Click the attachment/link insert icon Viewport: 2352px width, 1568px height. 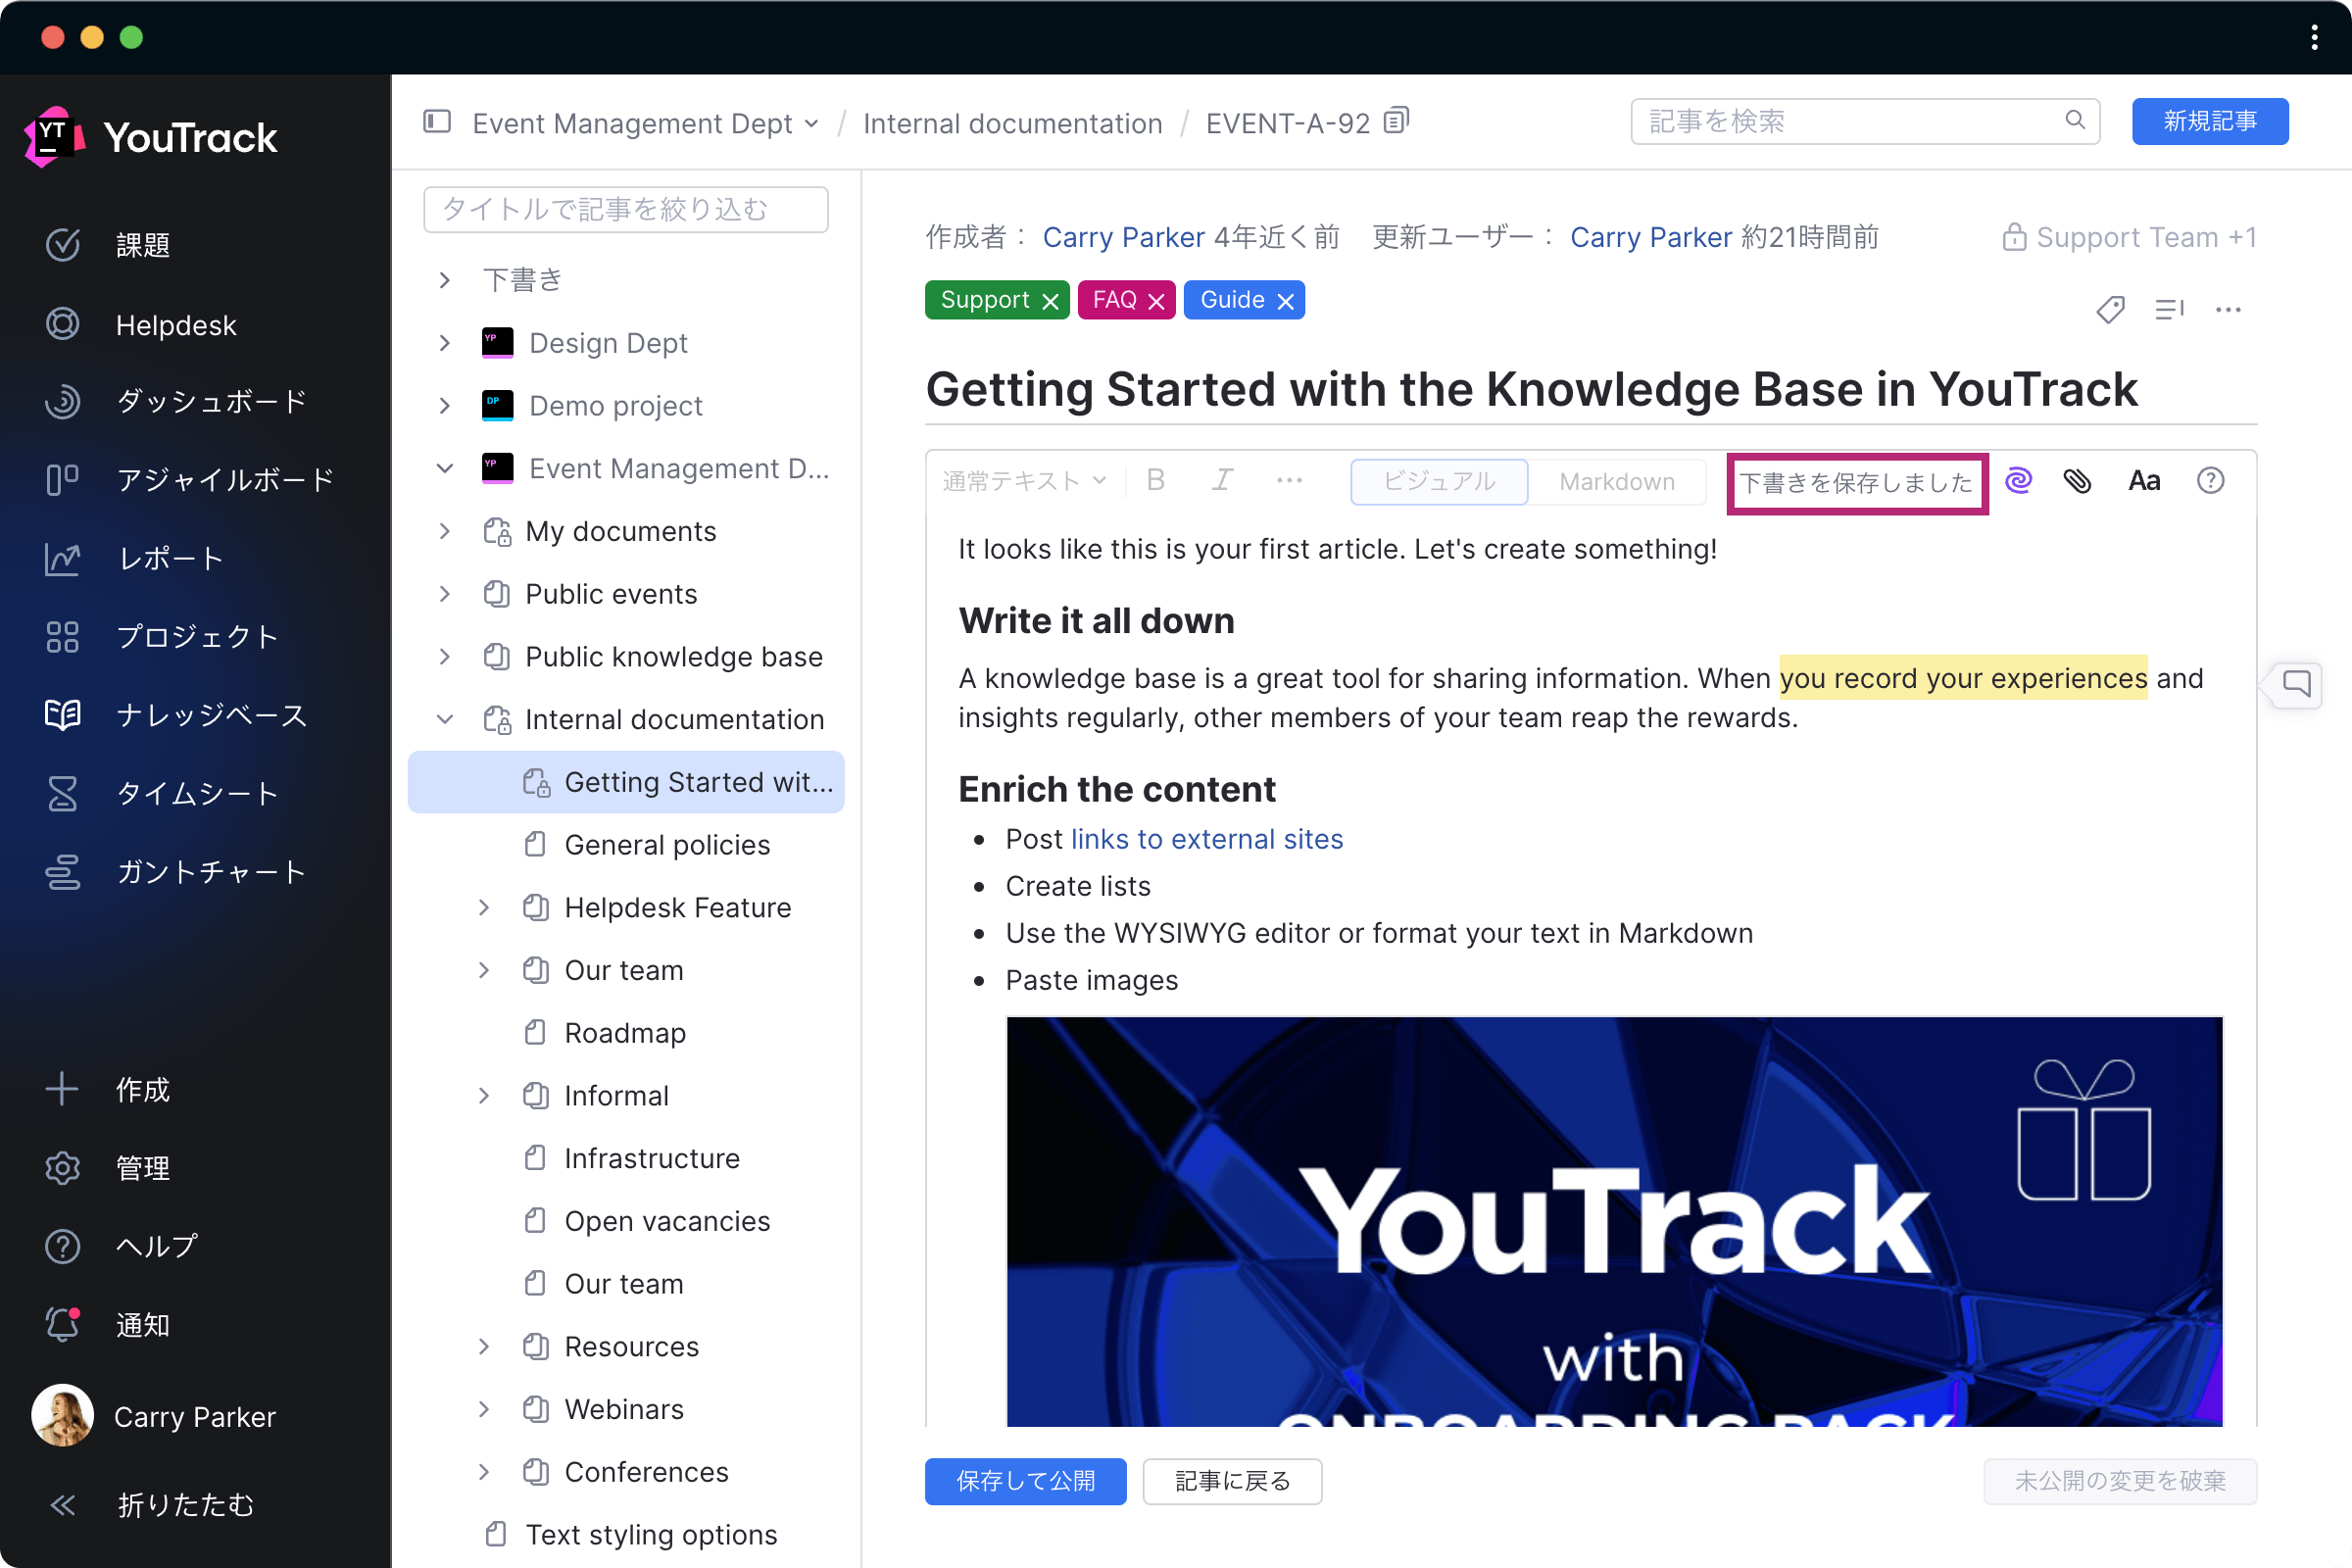(2078, 481)
